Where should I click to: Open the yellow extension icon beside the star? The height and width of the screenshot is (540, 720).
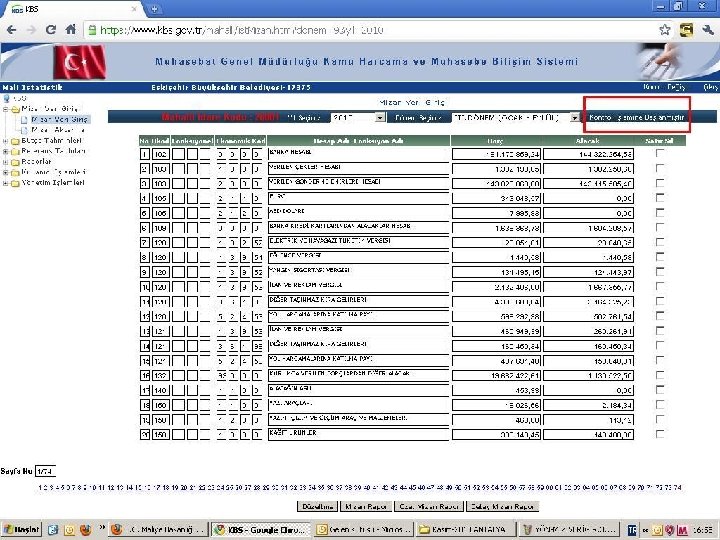pos(686,30)
